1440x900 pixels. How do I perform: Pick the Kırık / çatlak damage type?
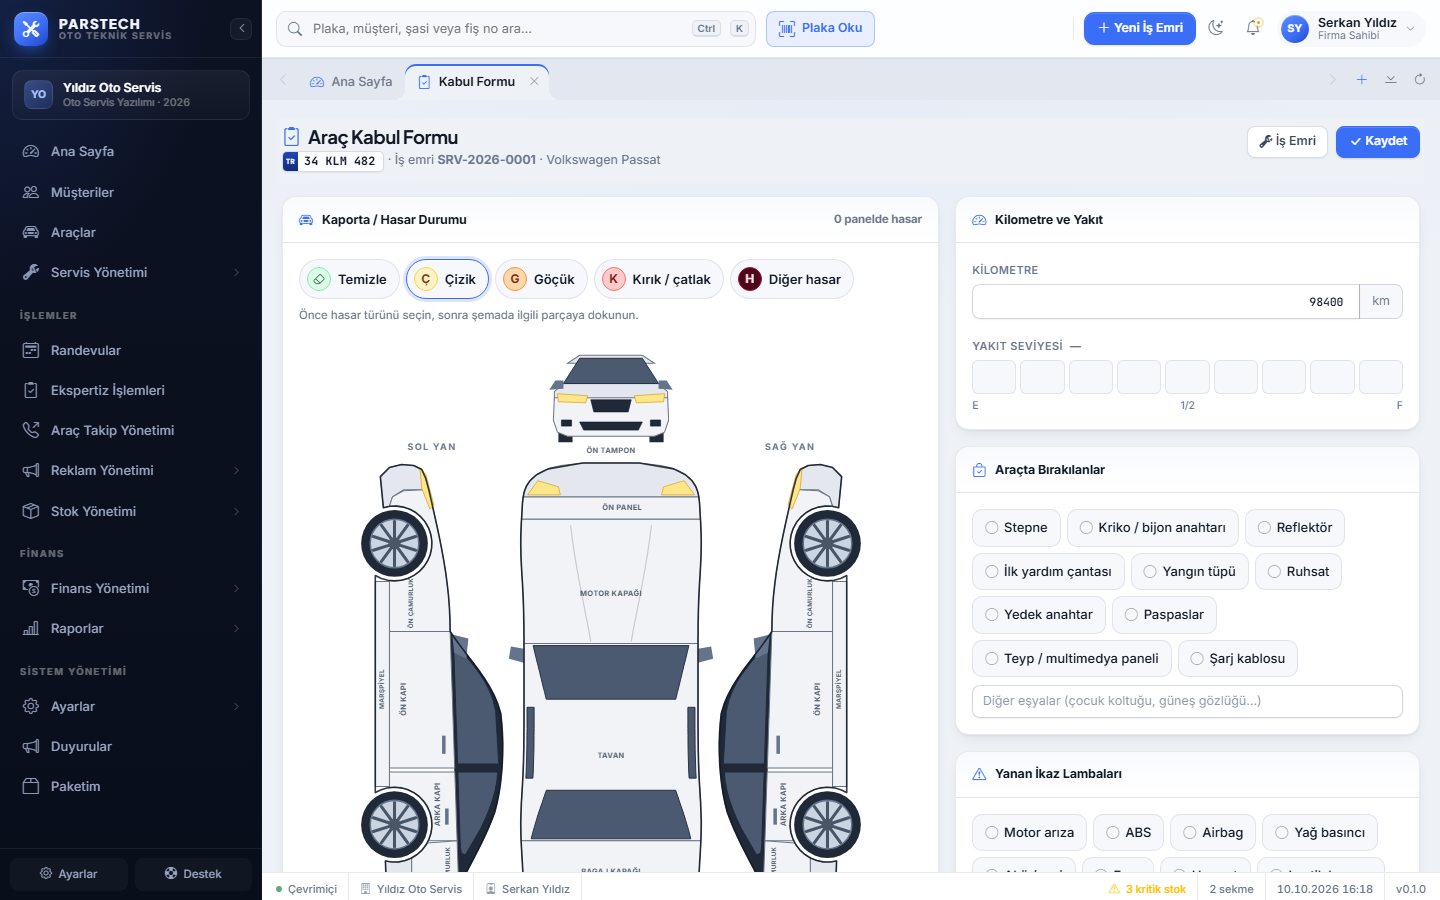(x=658, y=279)
